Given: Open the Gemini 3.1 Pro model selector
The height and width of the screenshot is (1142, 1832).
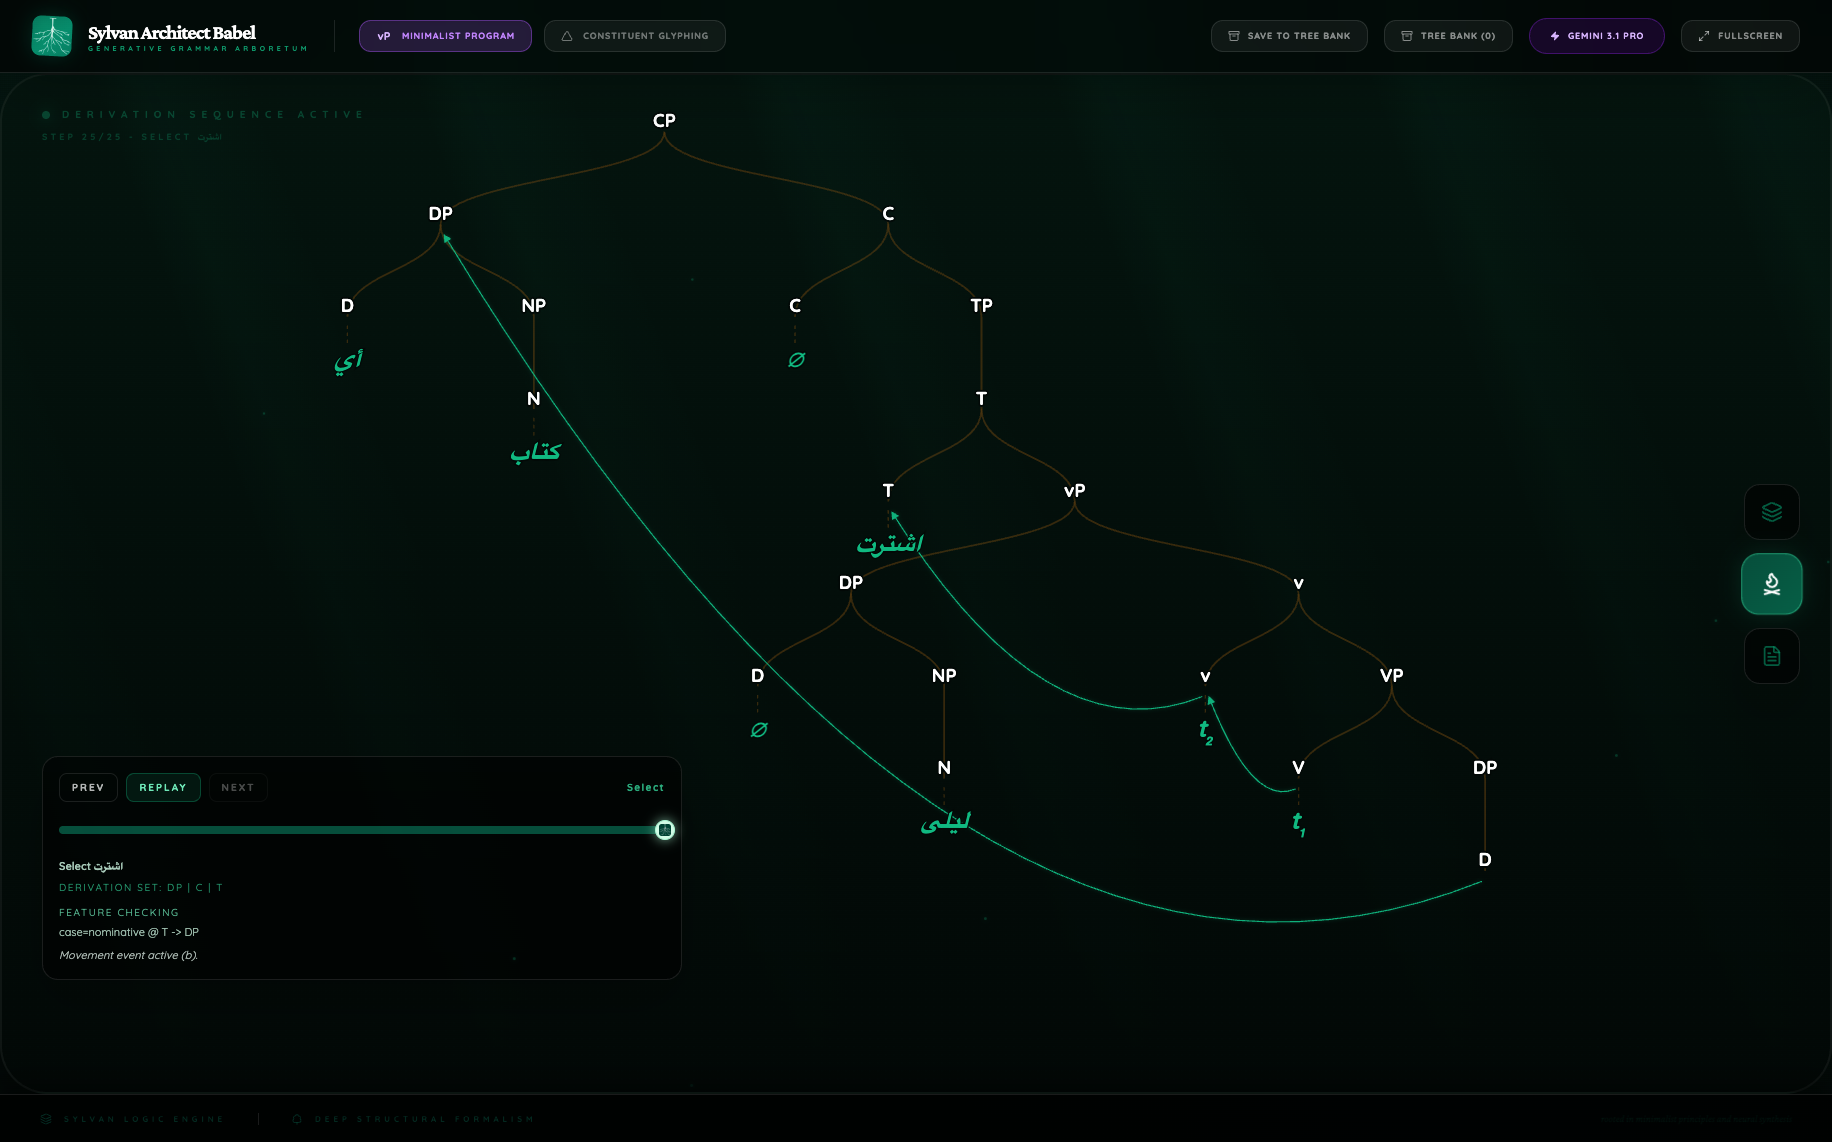Looking at the screenshot, I should click(x=1596, y=36).
